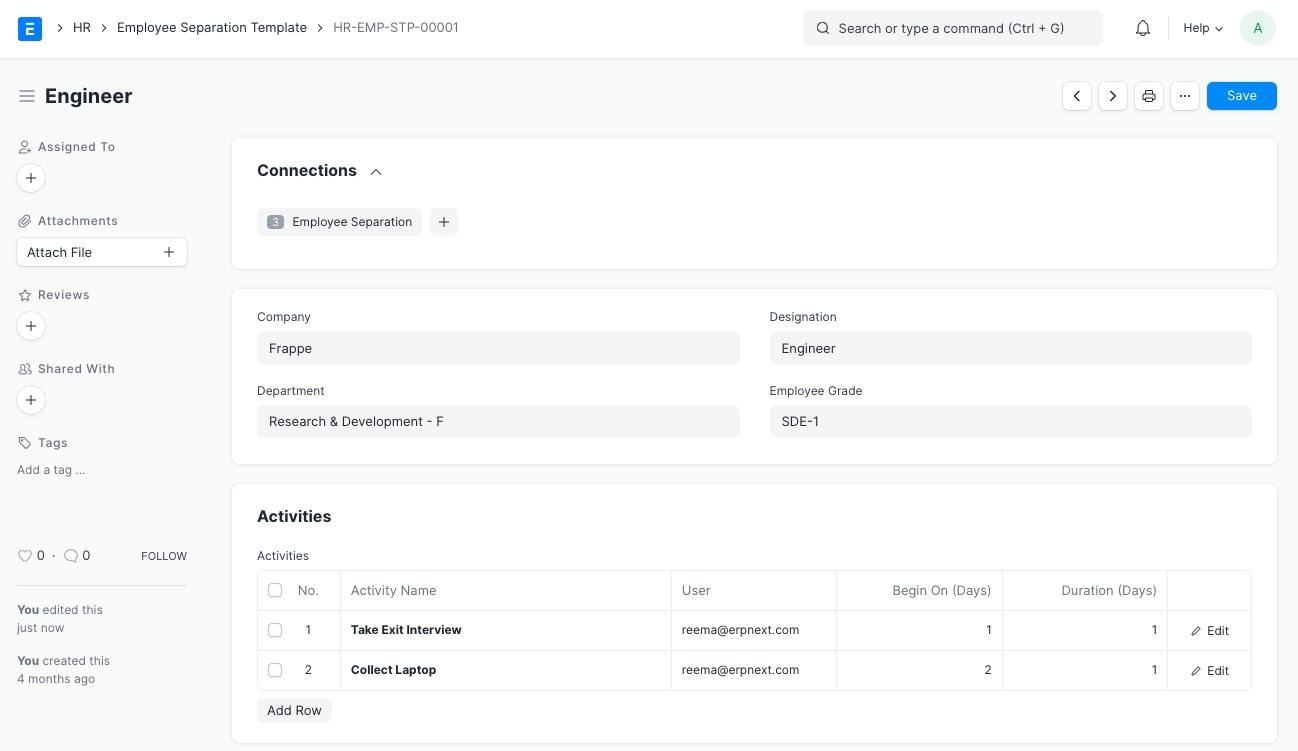Navigate to HR breadcrumb
The image size is (1298, 751).
(x=82, y=28)
